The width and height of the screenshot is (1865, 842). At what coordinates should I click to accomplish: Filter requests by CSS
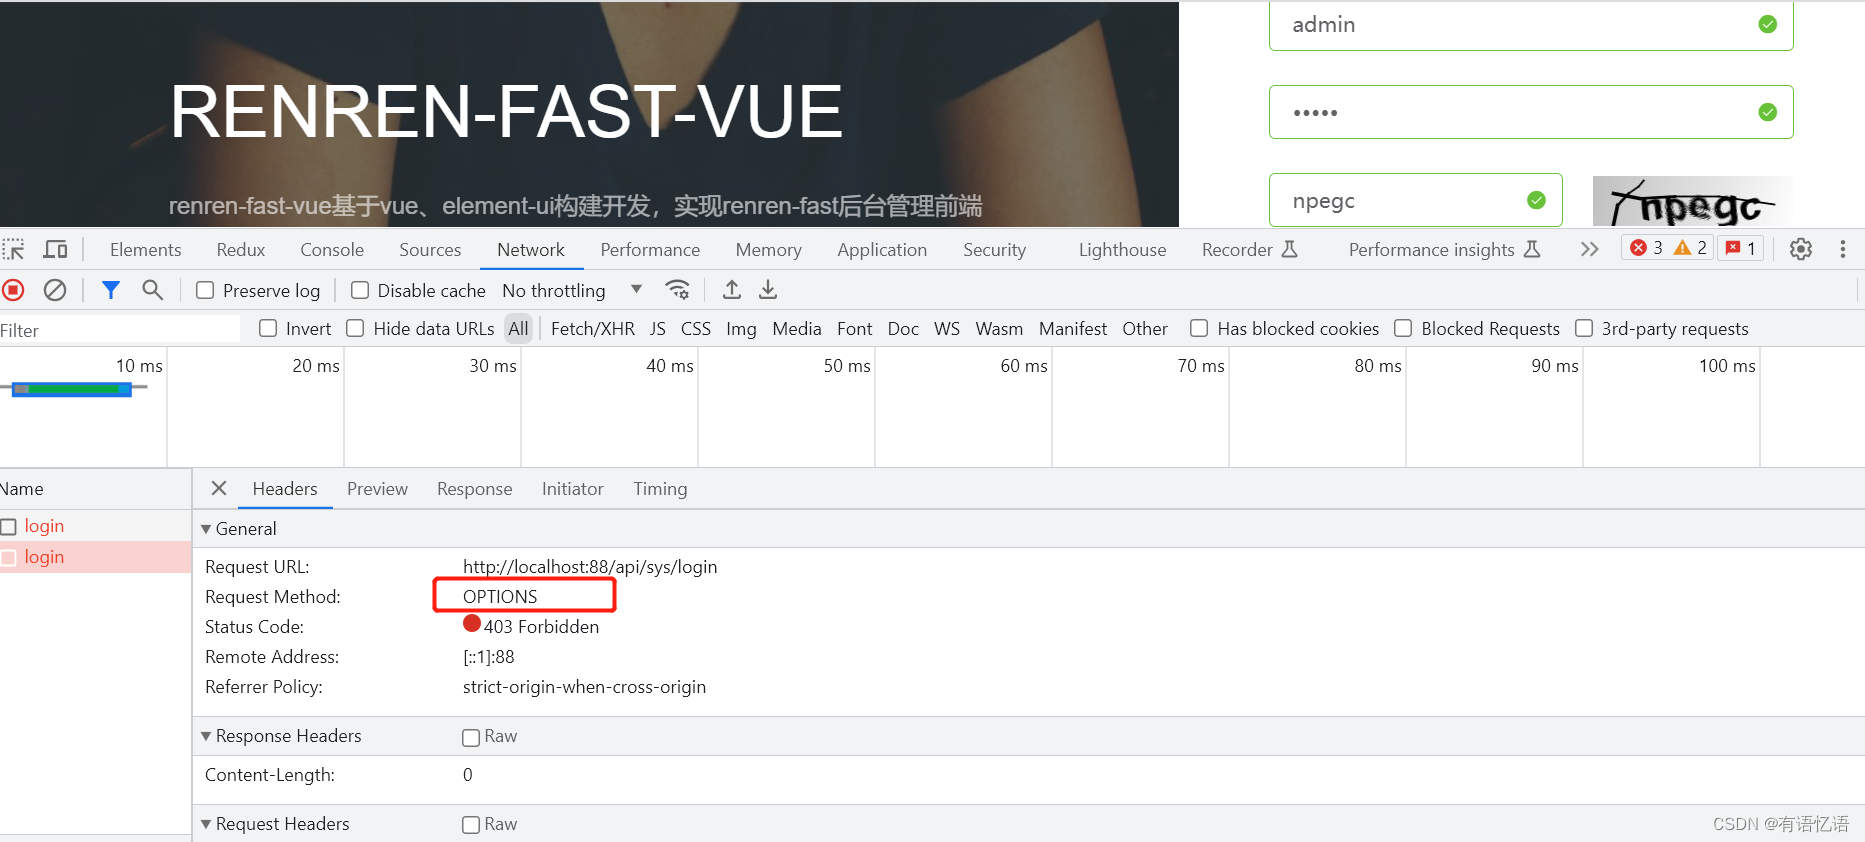click(696, 329)
